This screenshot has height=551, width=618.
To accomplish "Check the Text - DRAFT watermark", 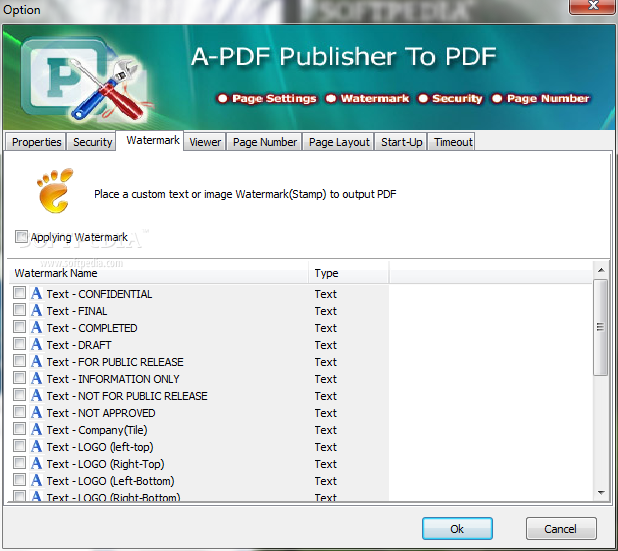I will tap(19, 344).
